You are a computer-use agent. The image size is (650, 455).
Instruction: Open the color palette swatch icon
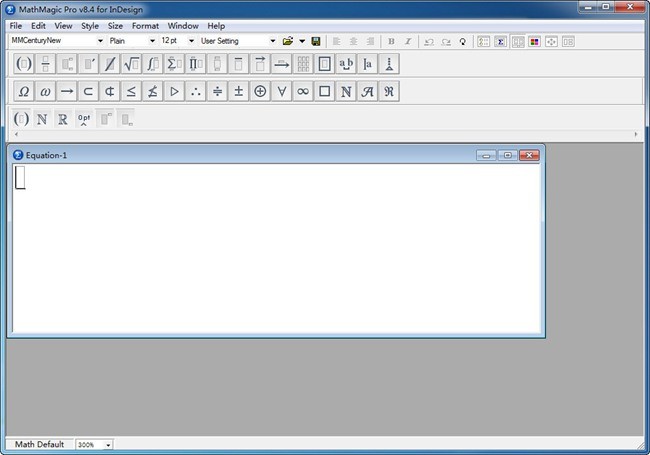534,41
